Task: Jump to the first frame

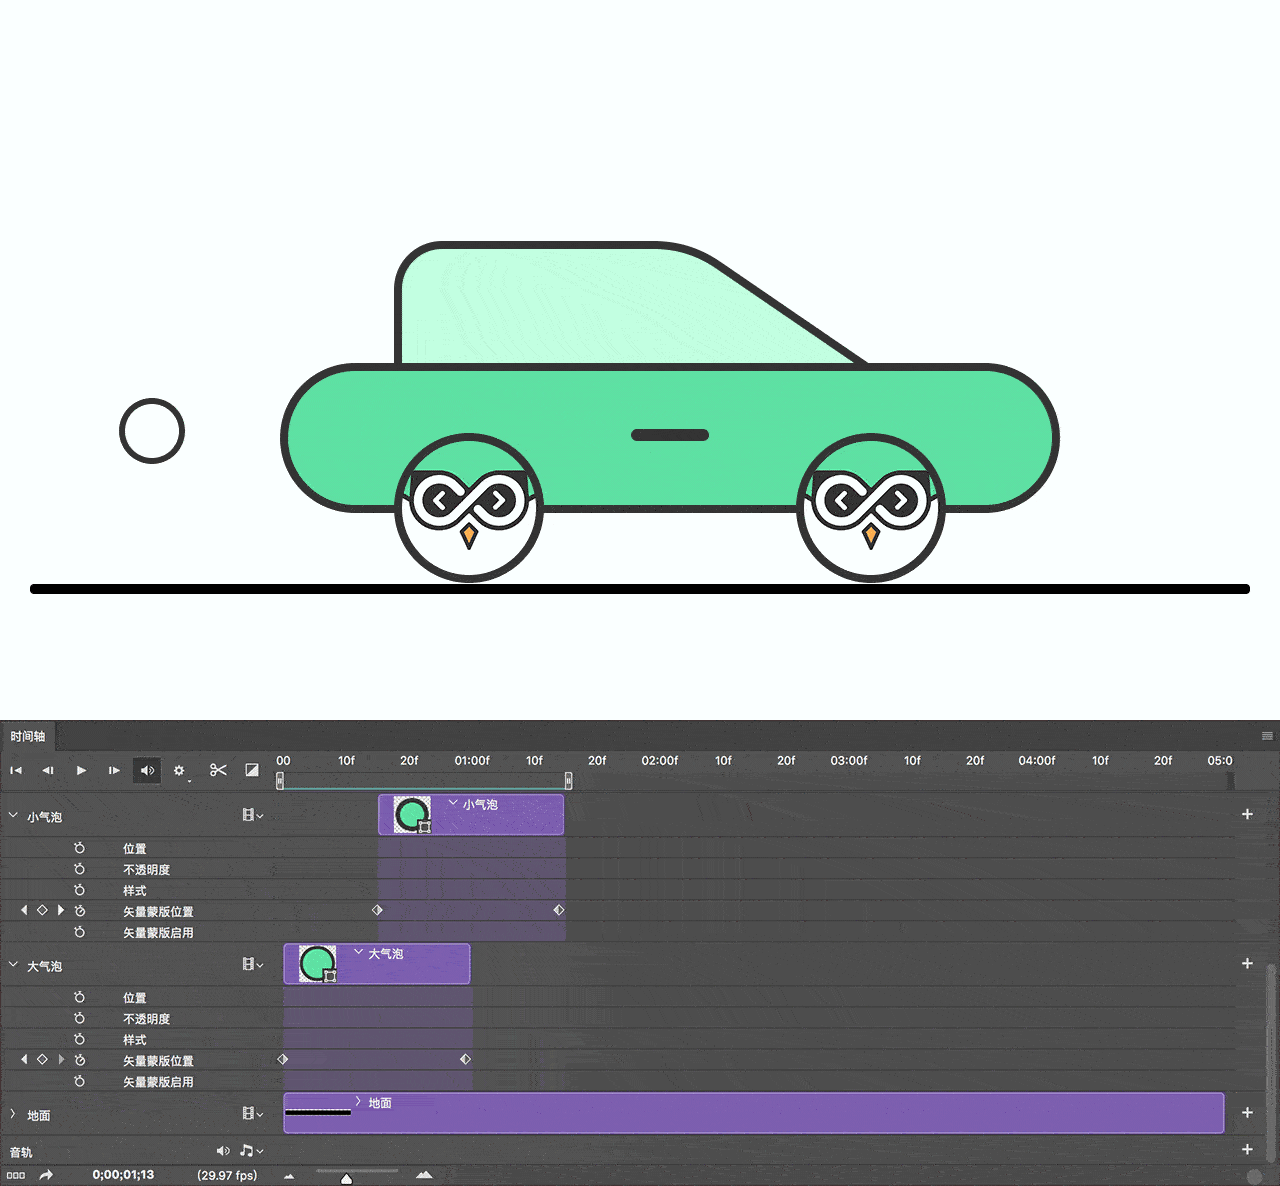Action: pyautogui.click(x=16, y=770)
